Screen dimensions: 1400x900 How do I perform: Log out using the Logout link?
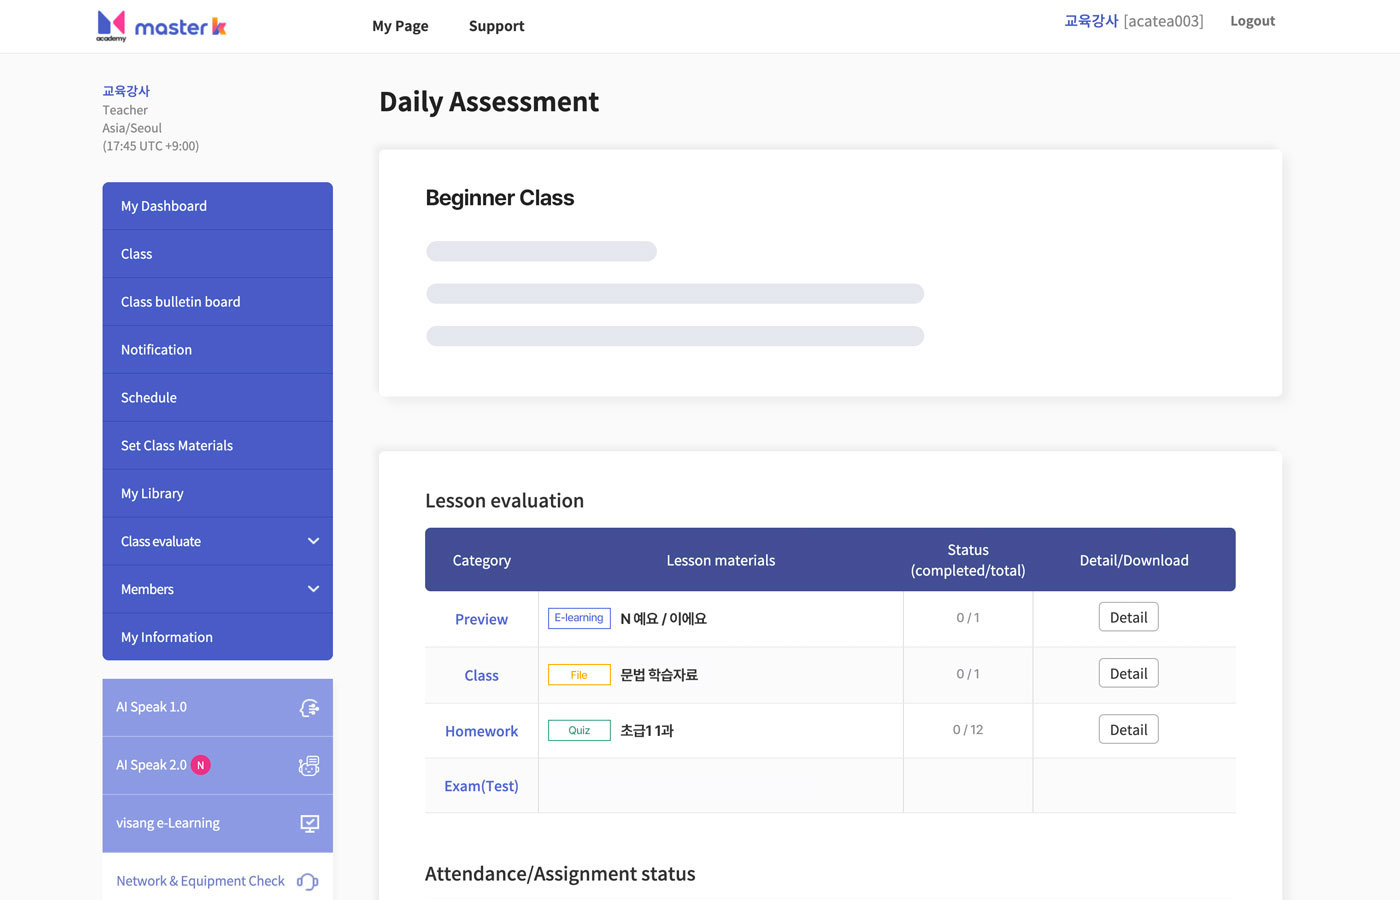tap(1252, 21)
